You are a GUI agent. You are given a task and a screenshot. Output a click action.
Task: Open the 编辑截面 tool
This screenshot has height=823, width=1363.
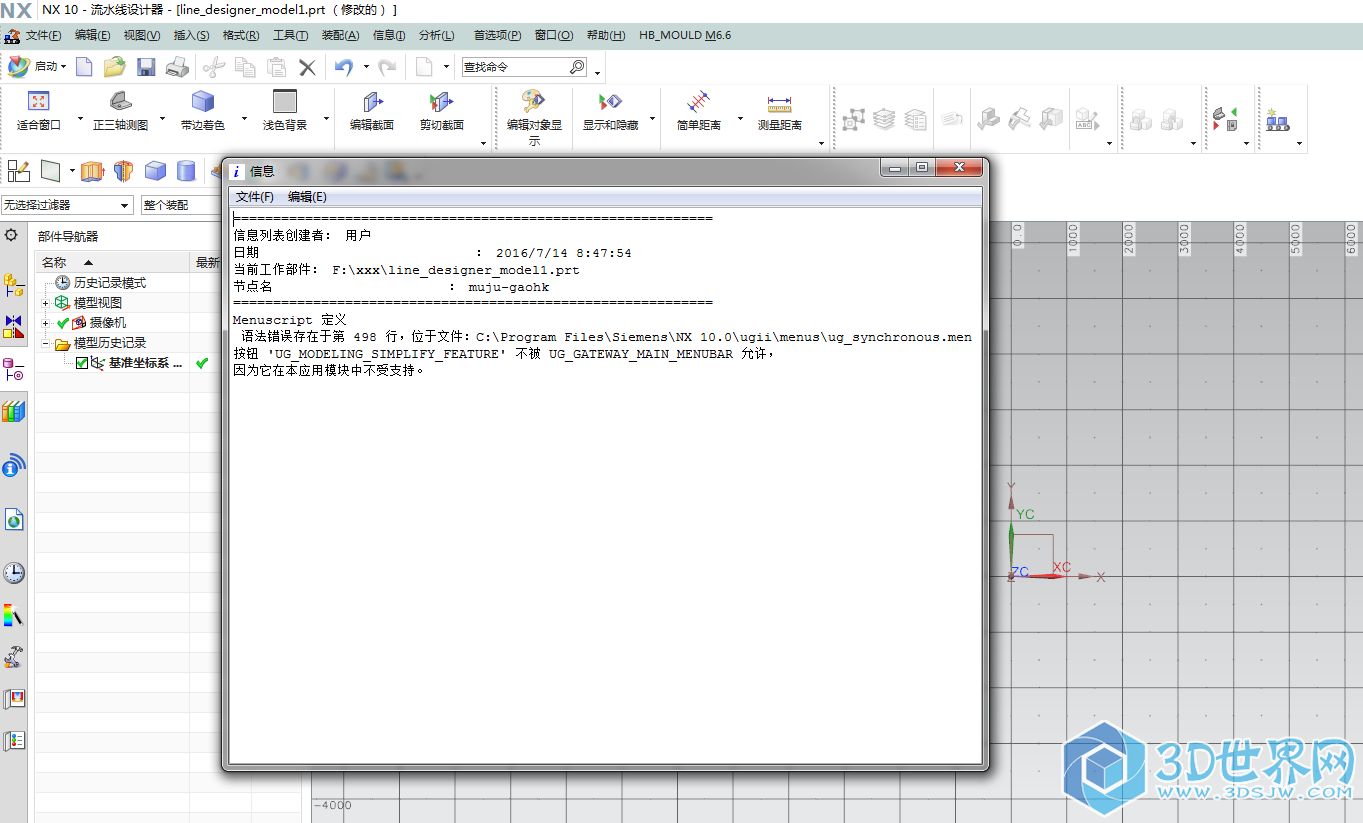pyautogui.click(x=372, y=111)
